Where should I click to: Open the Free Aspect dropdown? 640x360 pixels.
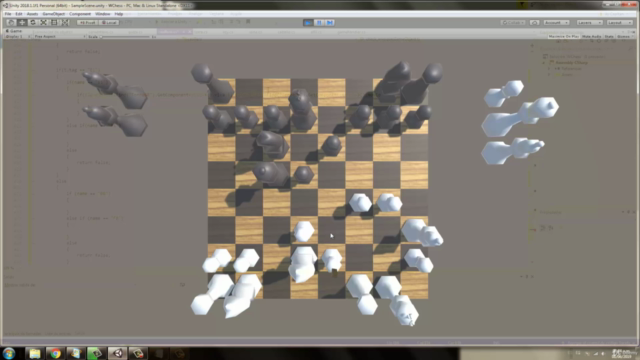coord(60,37)
